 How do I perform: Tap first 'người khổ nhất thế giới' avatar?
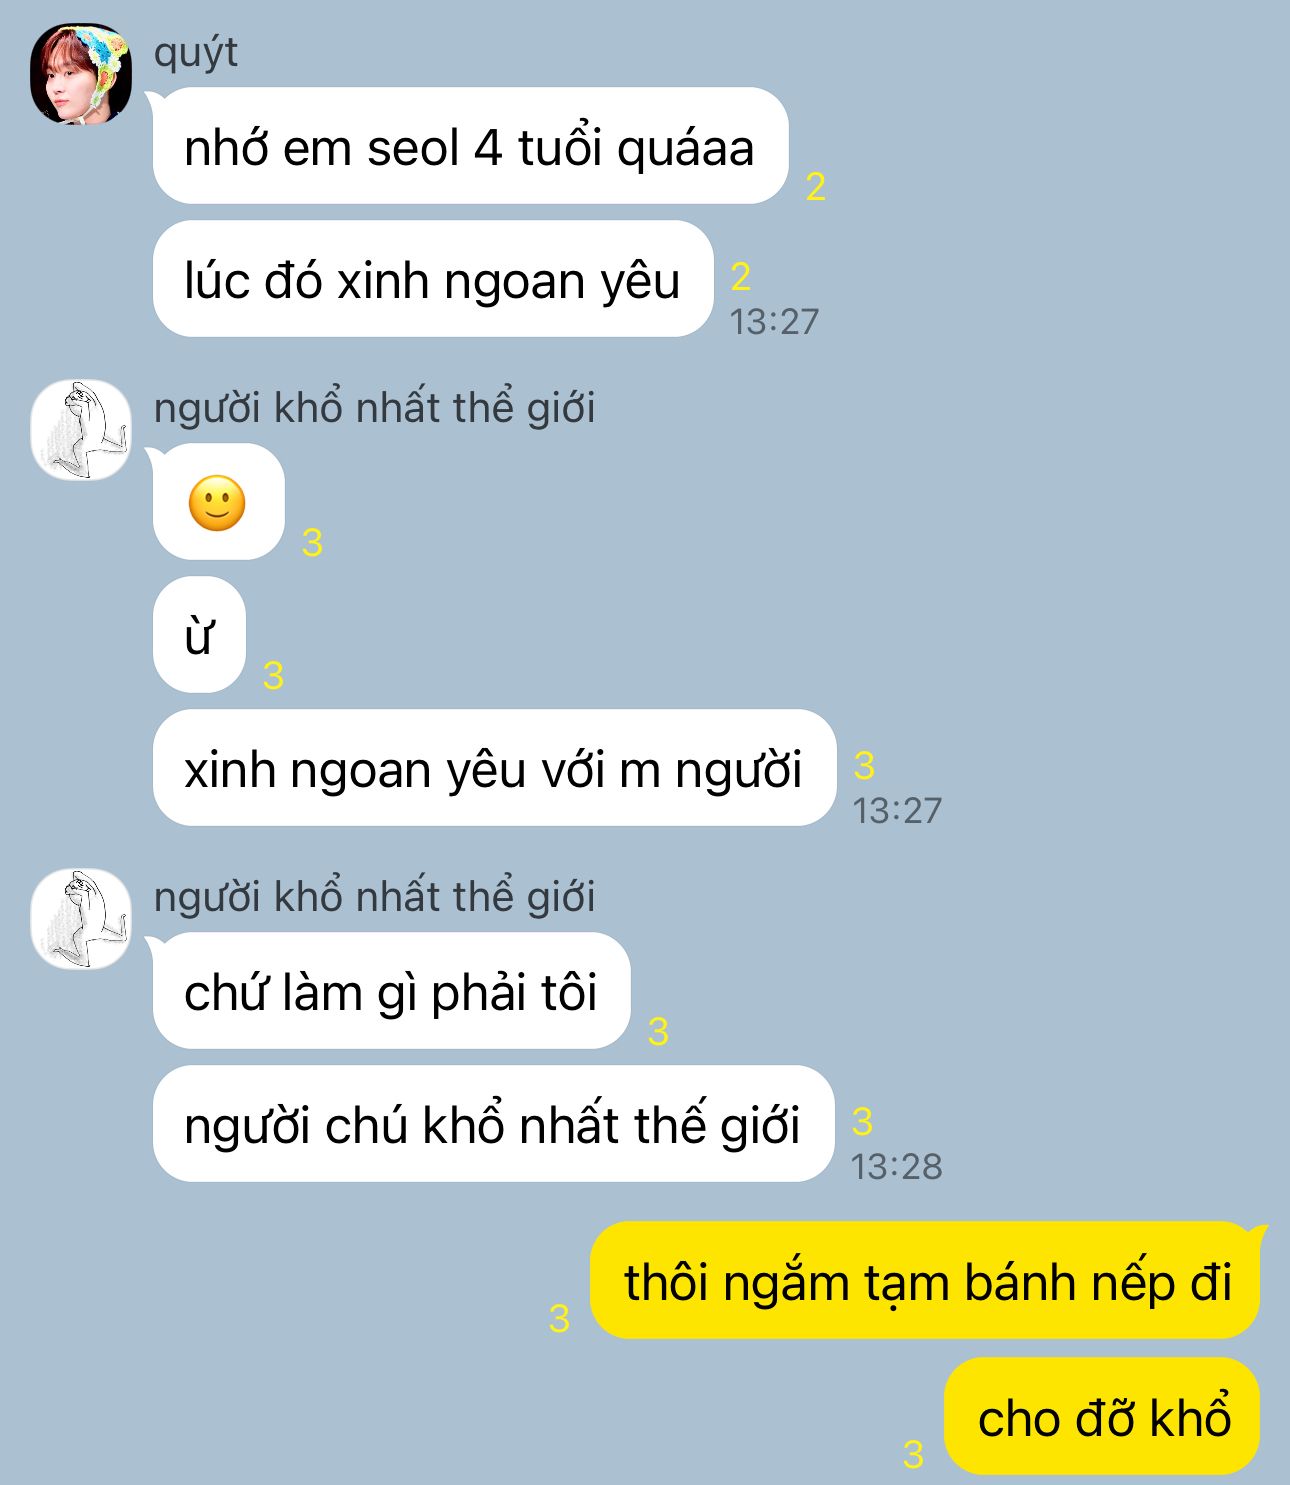coord(81,430)
